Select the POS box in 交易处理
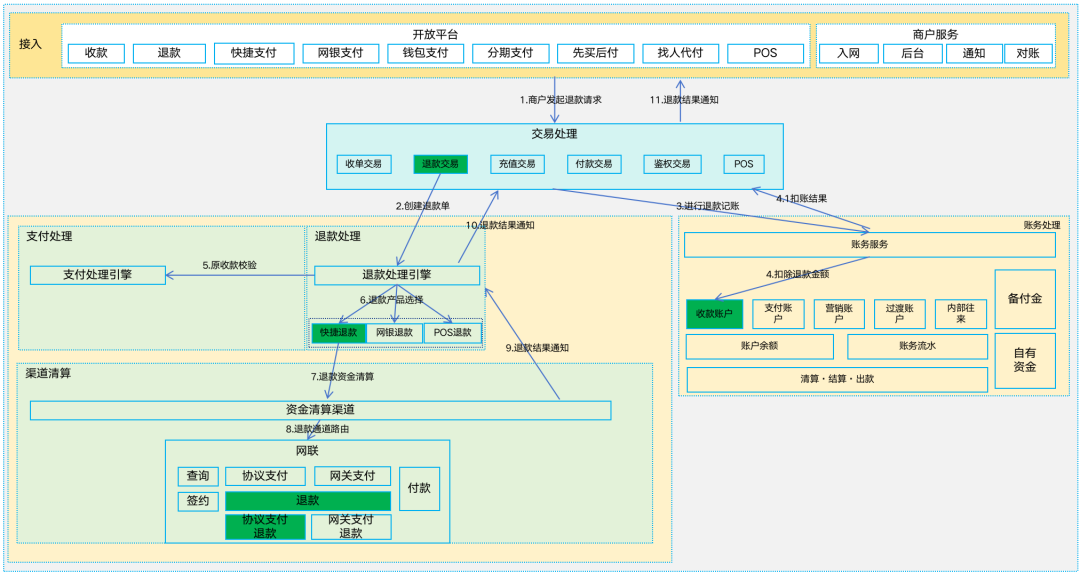 (x=744, y=164)
